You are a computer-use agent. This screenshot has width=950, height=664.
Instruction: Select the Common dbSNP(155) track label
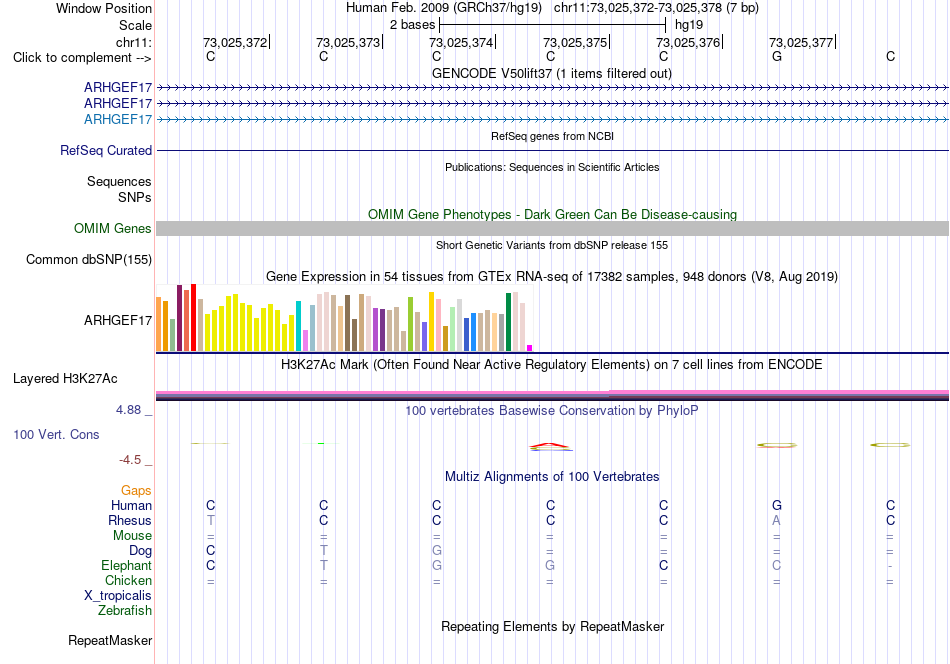pyautogui.click(x=88, y=259)
